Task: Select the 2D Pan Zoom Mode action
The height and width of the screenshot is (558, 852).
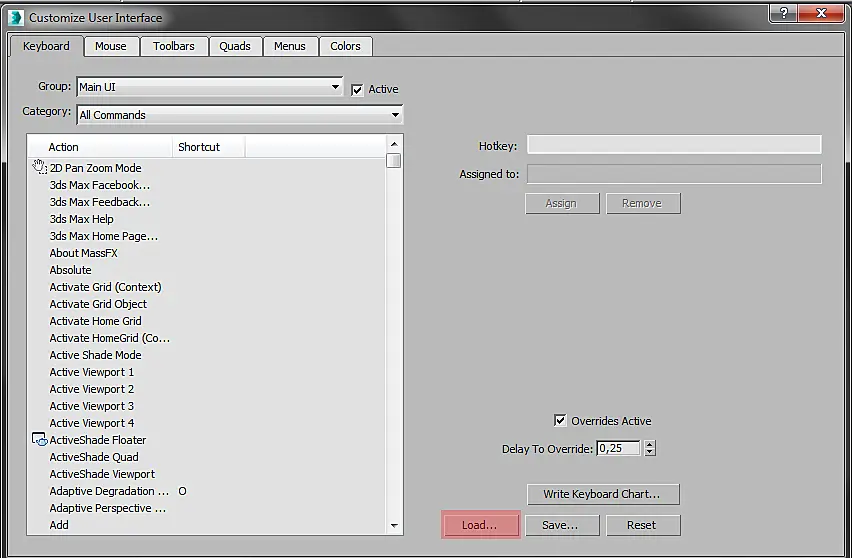Action: [x=96, y=168]
